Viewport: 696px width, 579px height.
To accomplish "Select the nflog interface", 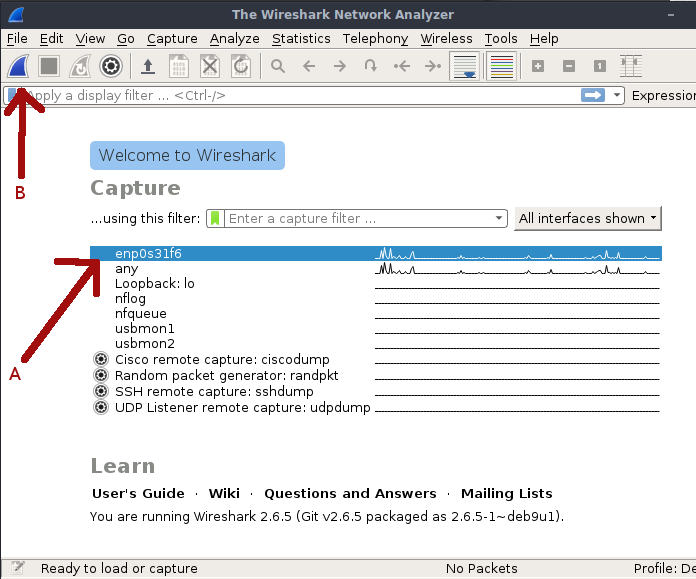I will [x=376, y=298].
